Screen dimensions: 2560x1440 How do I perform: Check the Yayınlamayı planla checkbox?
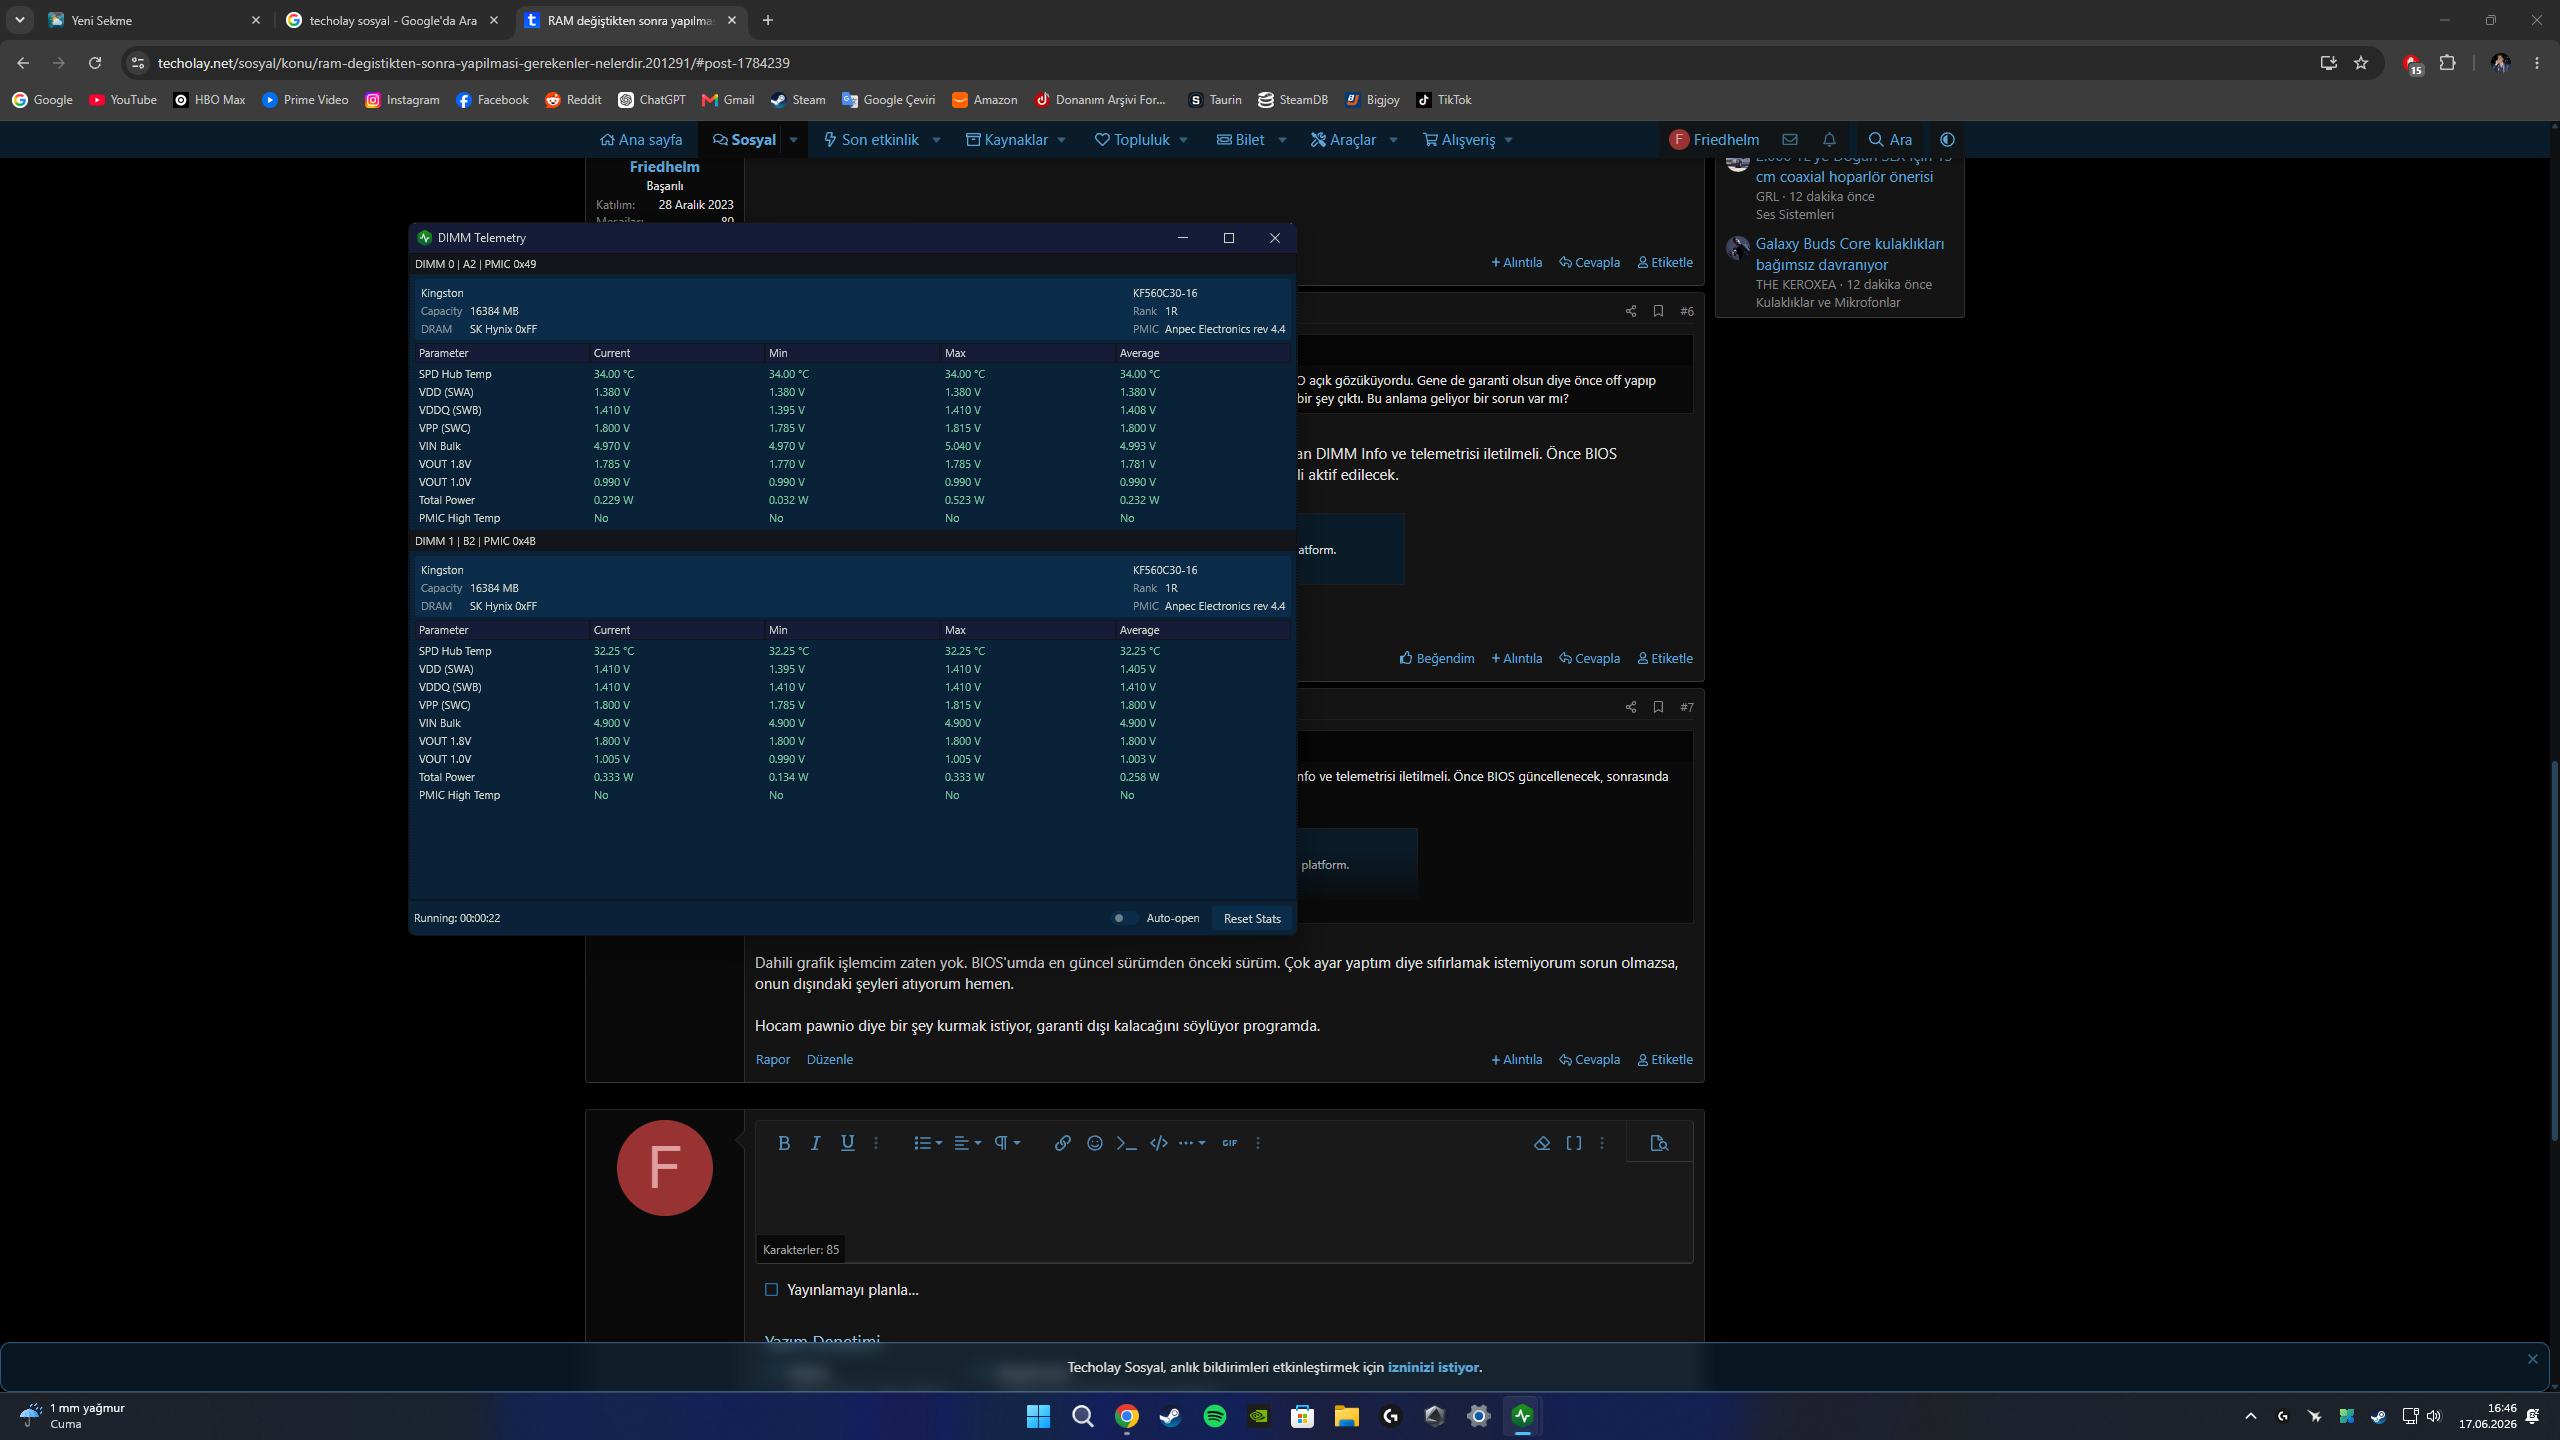coord(771,1290)
